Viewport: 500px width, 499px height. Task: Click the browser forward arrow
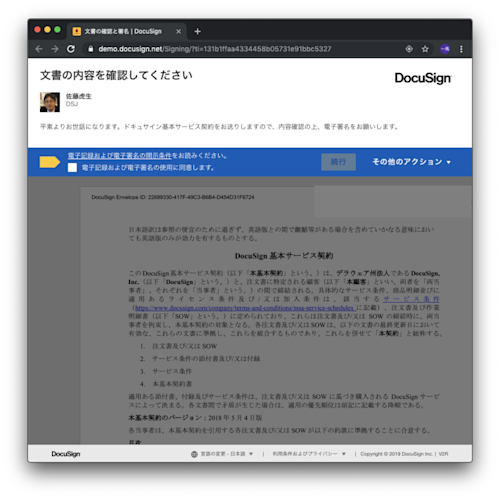coord(55,49)
